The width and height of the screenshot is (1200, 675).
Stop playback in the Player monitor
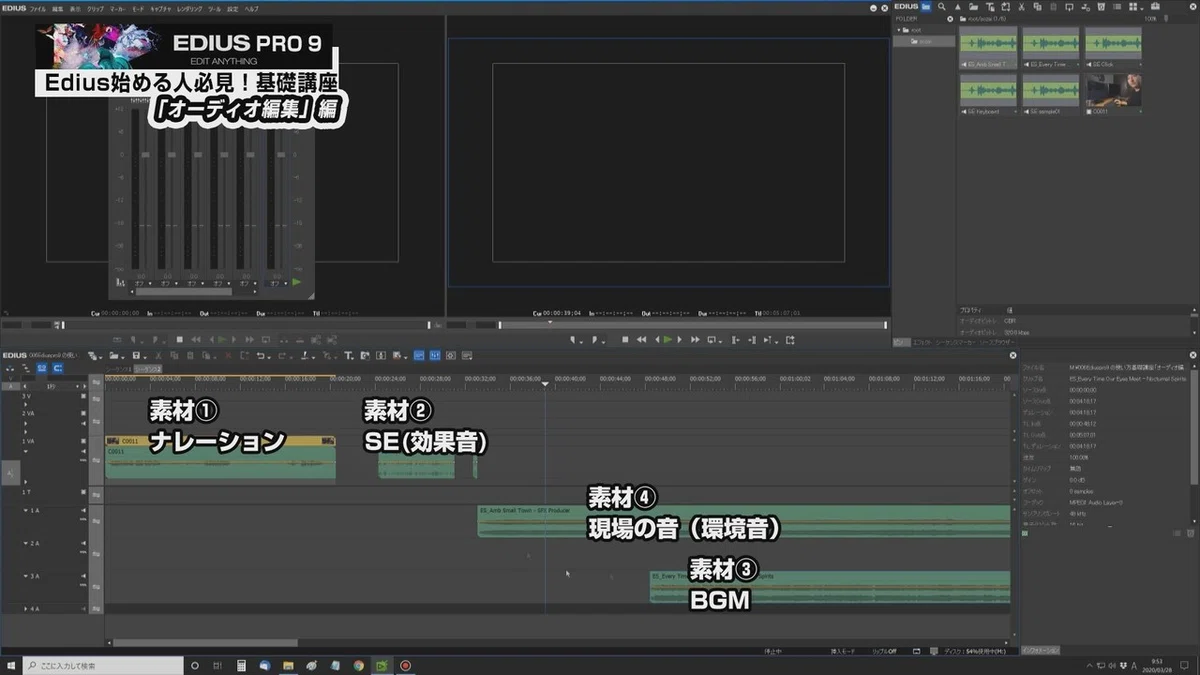point(179,340)
